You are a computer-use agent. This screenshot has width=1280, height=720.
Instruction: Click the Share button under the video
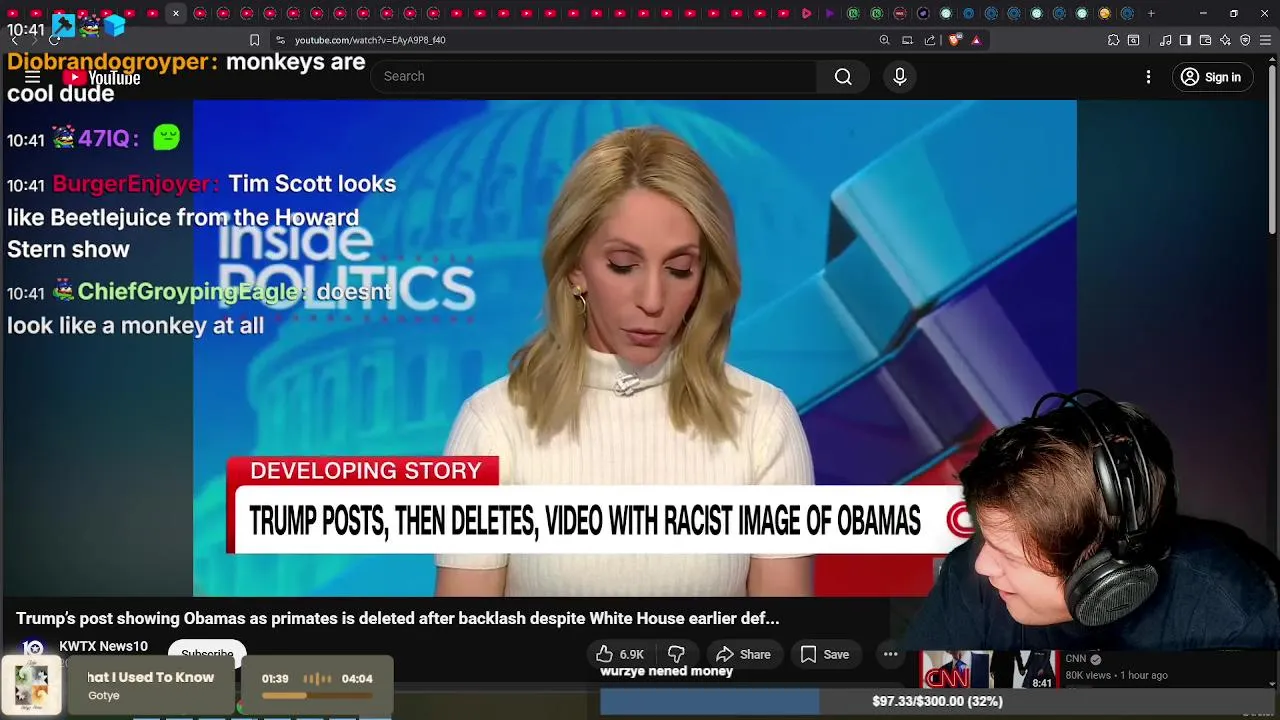pos(743,654)
